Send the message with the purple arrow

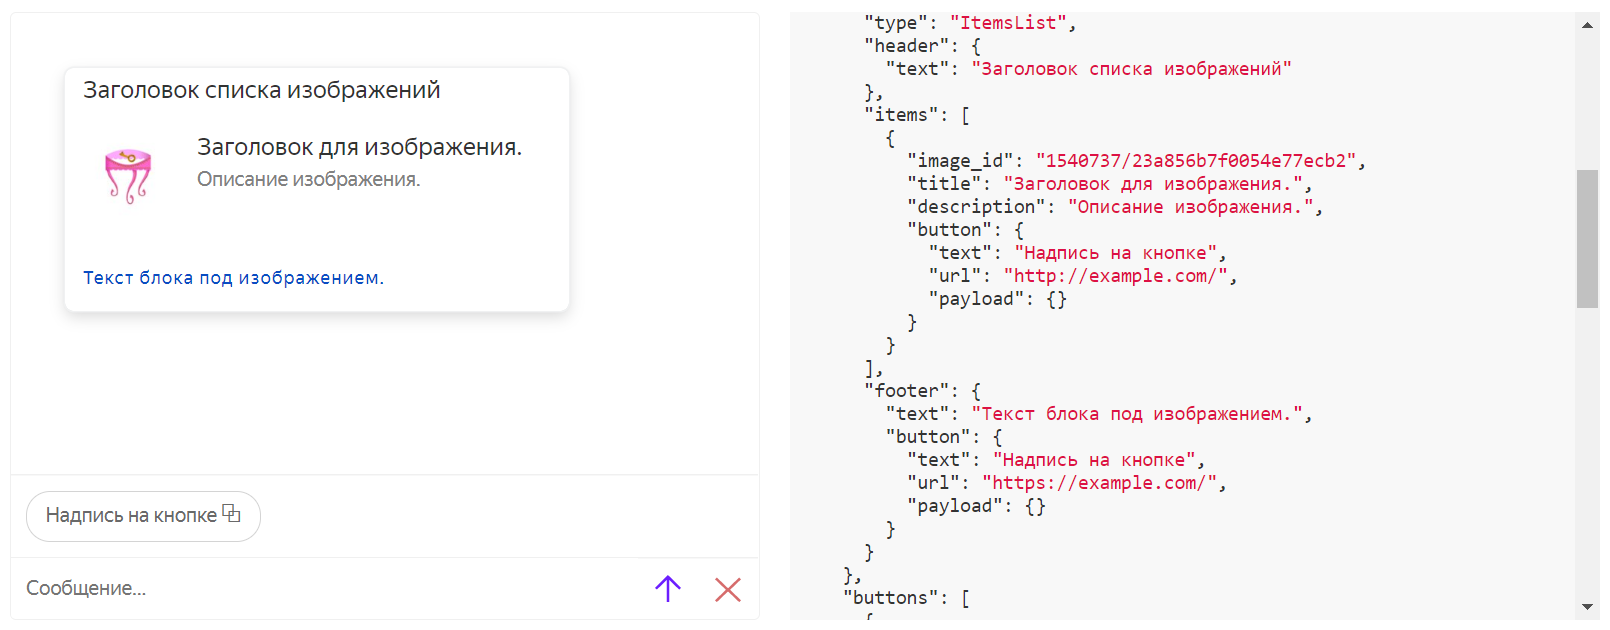(x=667, y=589)
